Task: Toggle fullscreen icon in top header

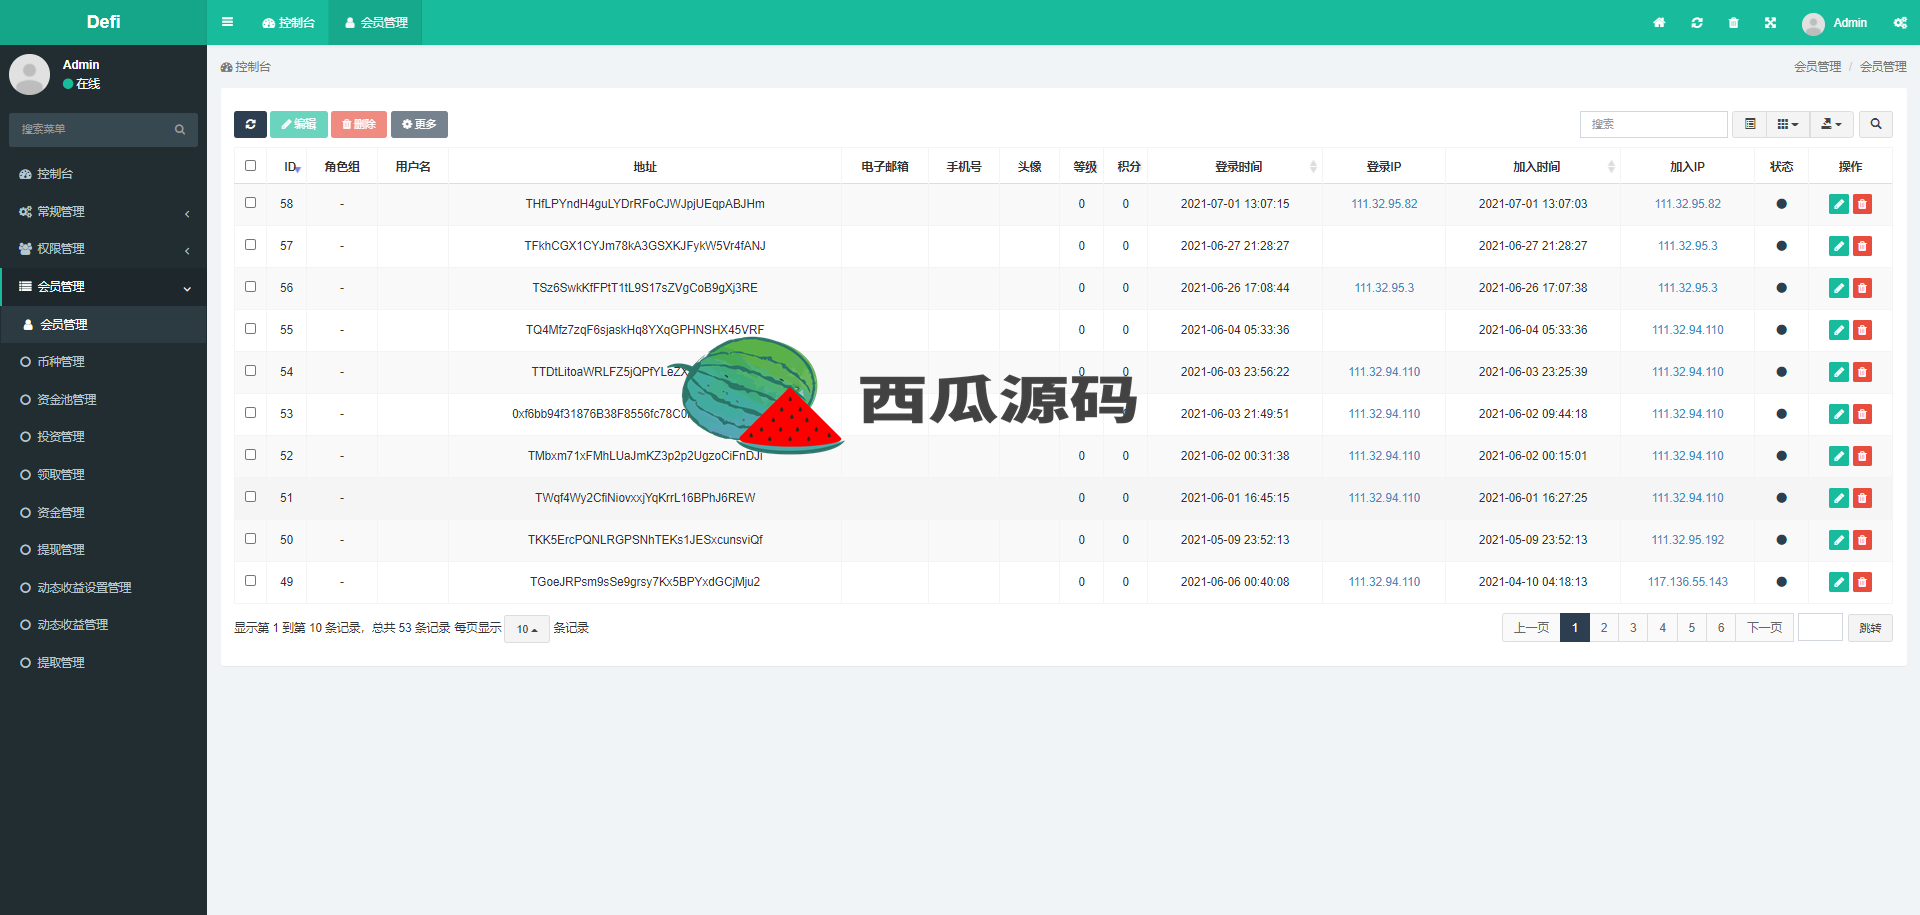Action: coord(1770,23)
